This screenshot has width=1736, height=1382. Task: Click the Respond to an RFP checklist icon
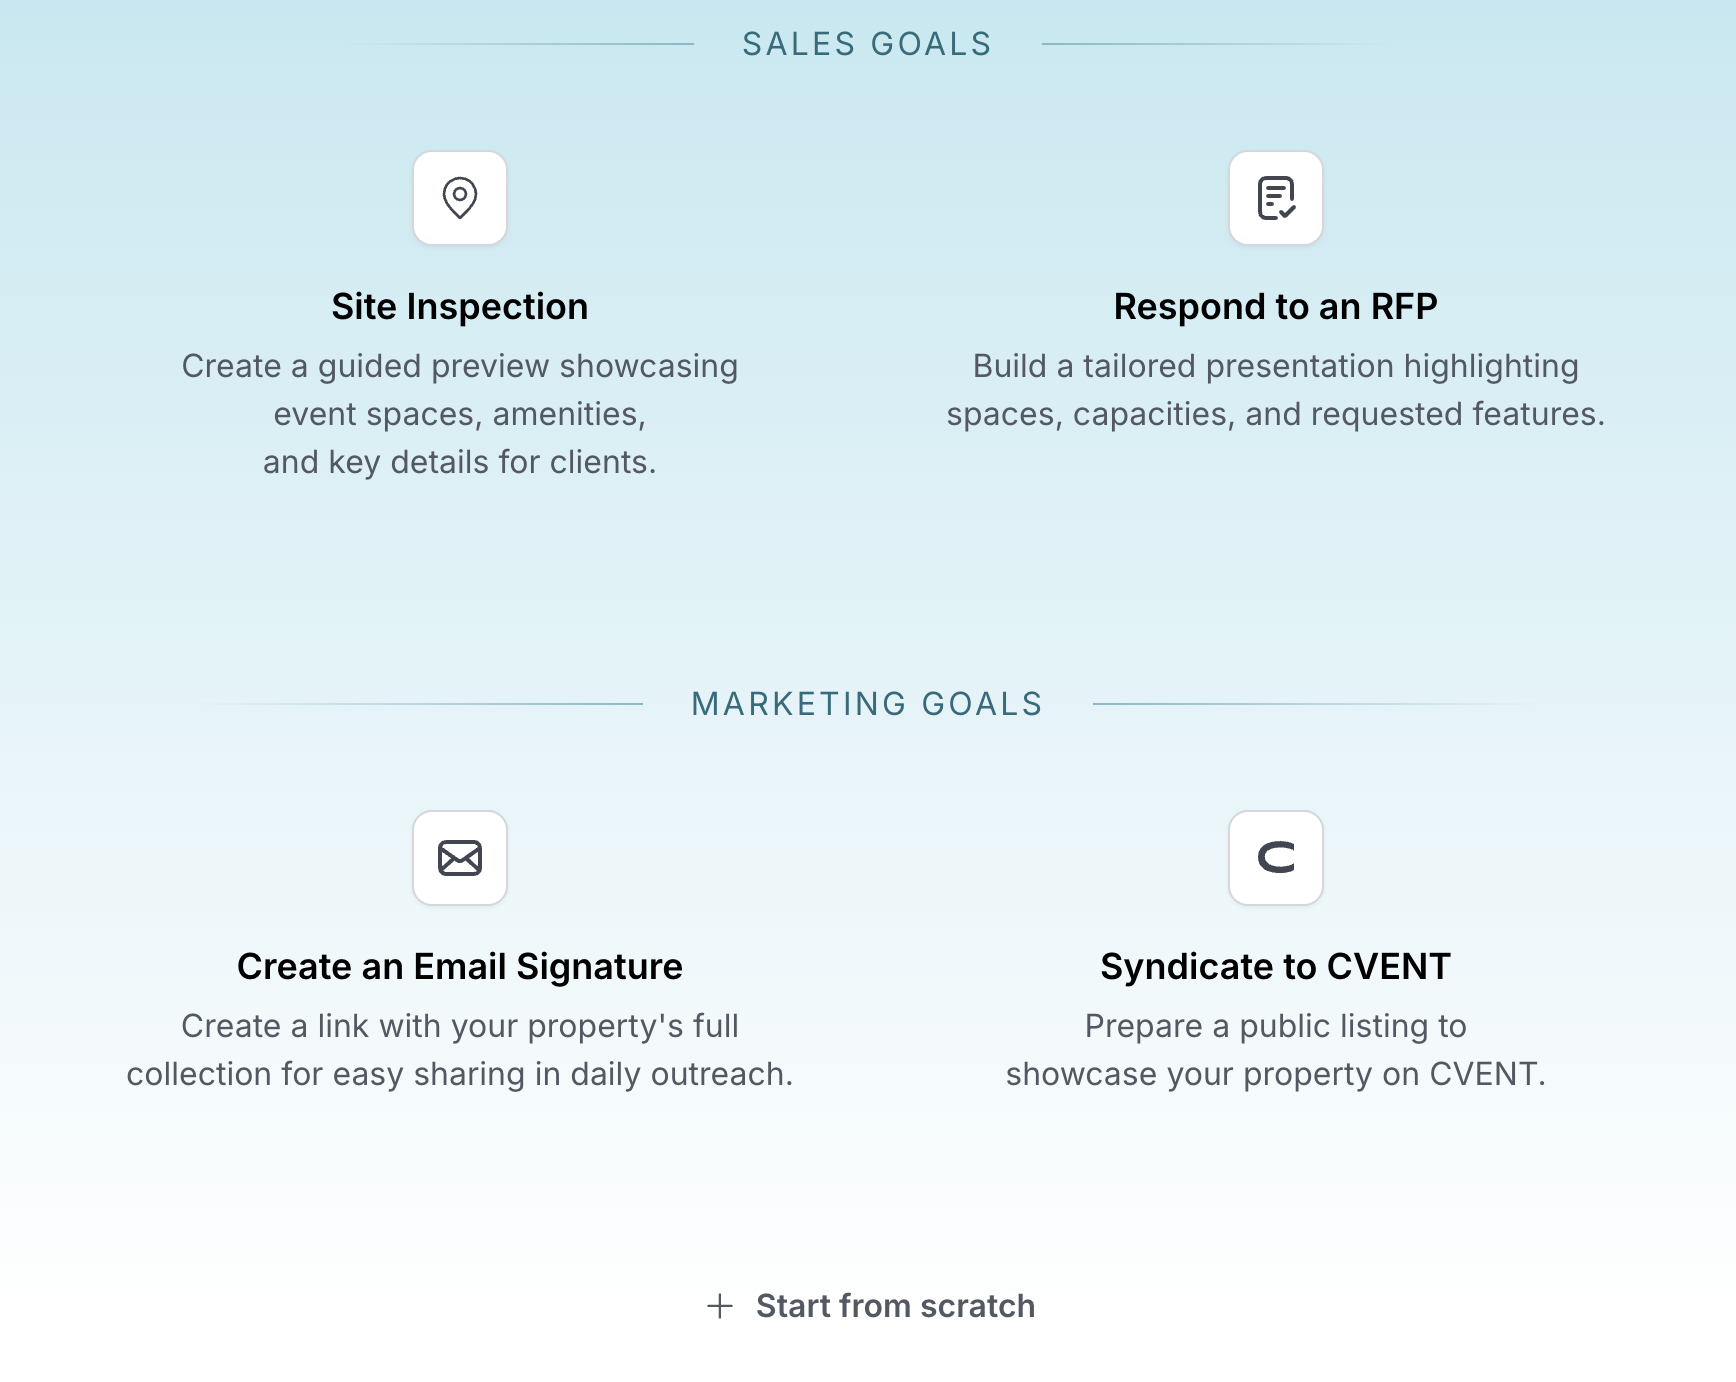pyautogui.click(x=1276, y=198)
